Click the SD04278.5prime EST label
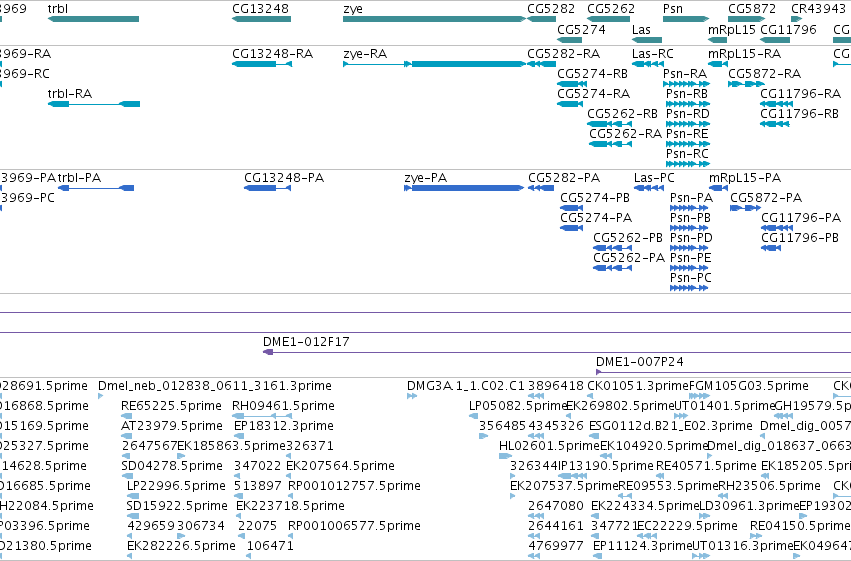The image size is (851, 561). point(172,466)
